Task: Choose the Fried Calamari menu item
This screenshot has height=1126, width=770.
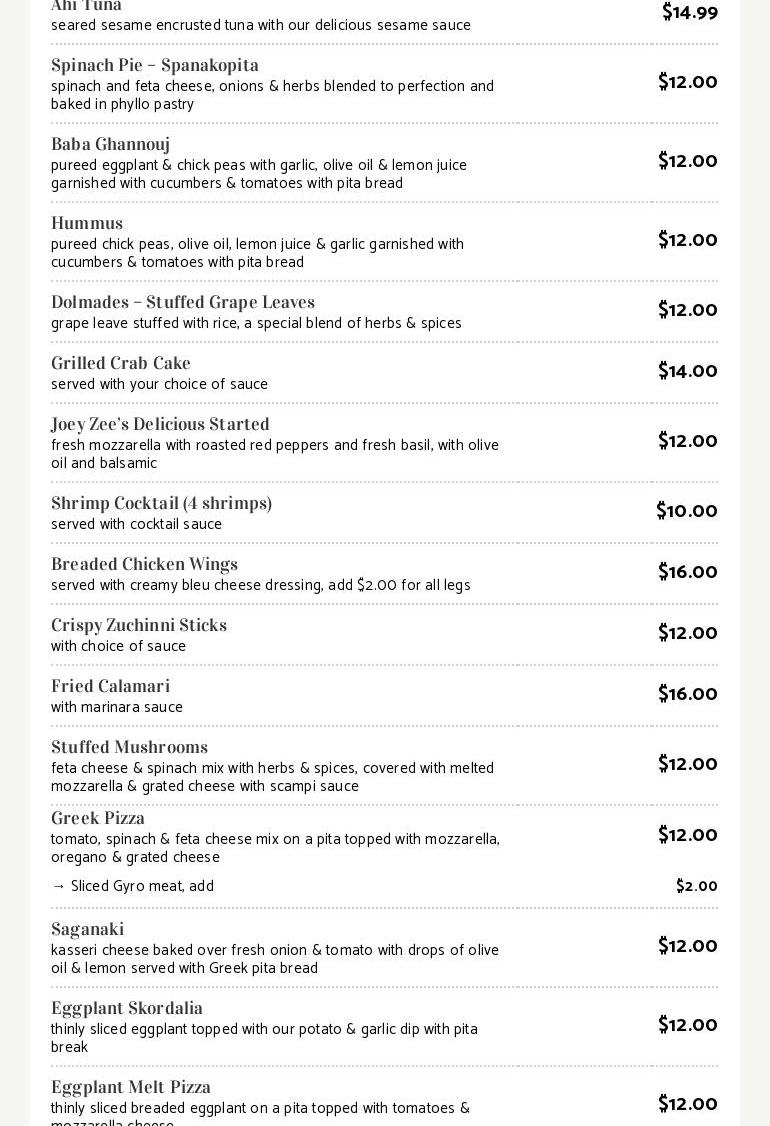Action: click(x=110, y=687)
